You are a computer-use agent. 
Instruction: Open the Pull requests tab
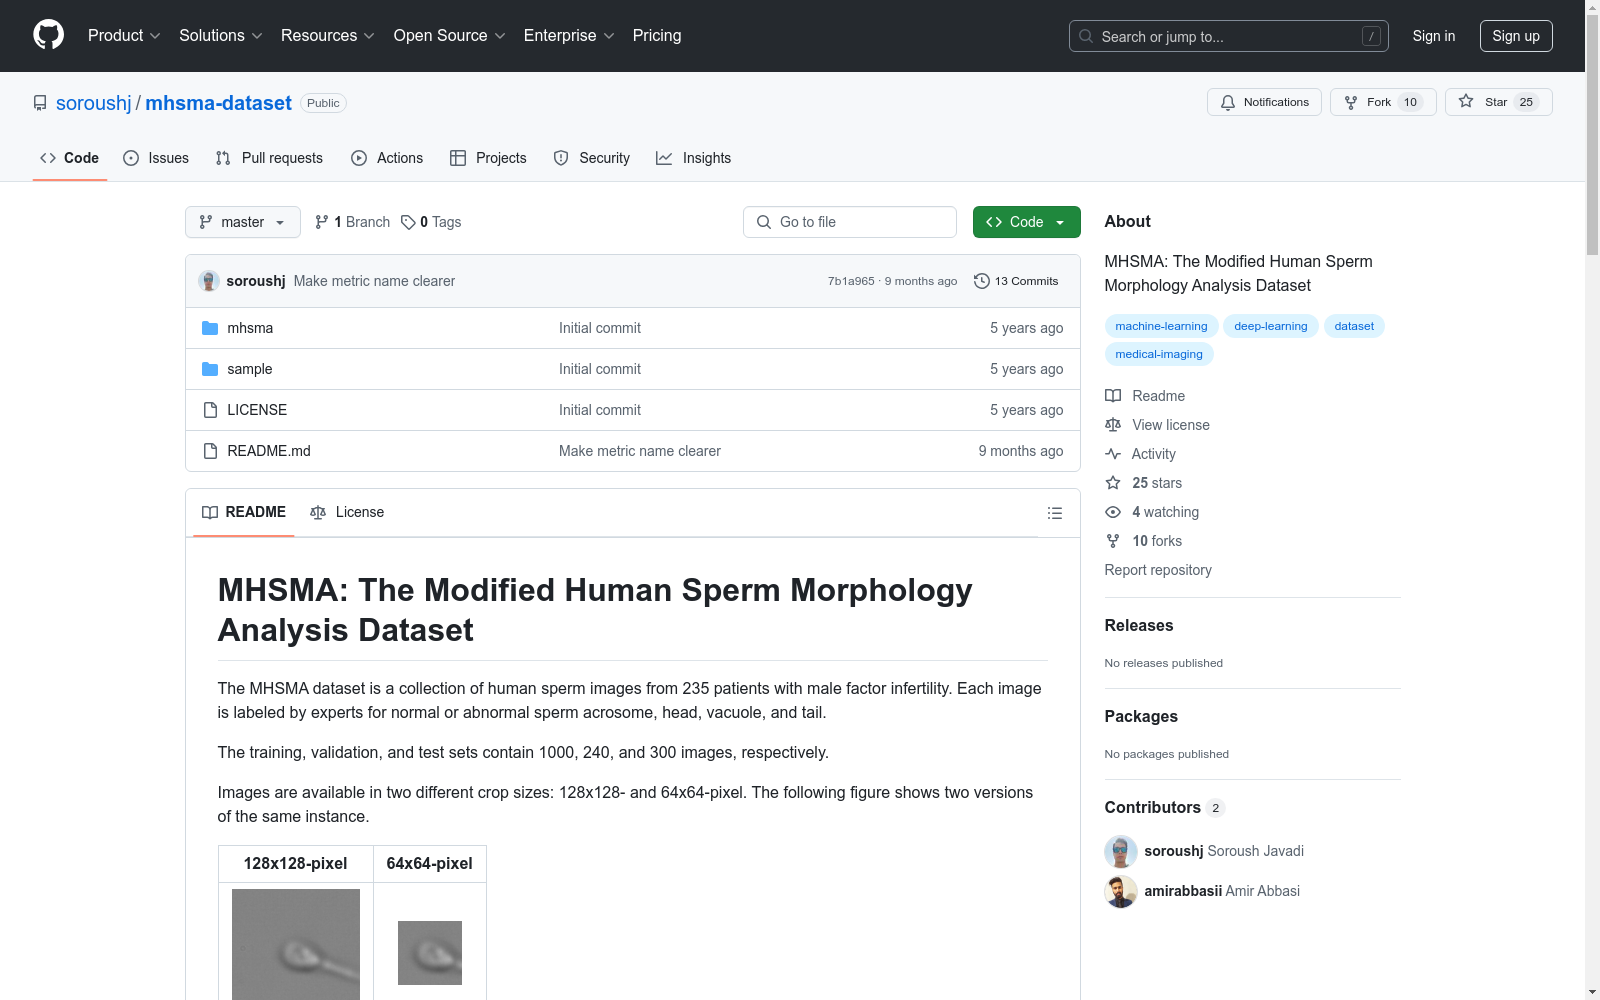[x=269, y=158]
